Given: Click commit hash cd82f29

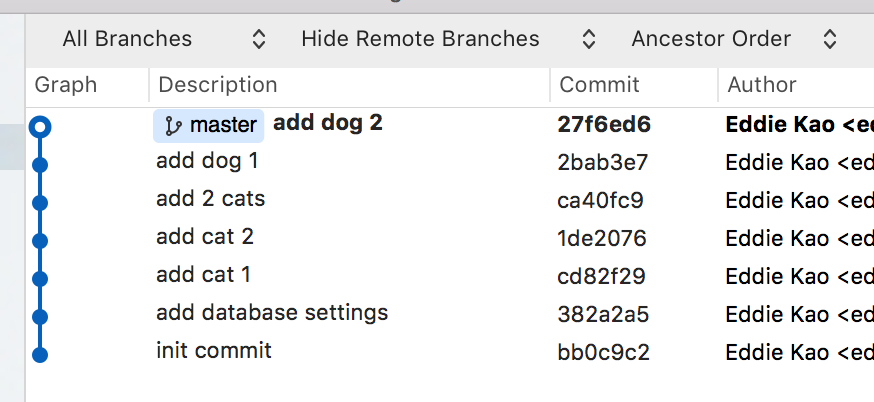Looking at the screenshot, I should [600, 276].
